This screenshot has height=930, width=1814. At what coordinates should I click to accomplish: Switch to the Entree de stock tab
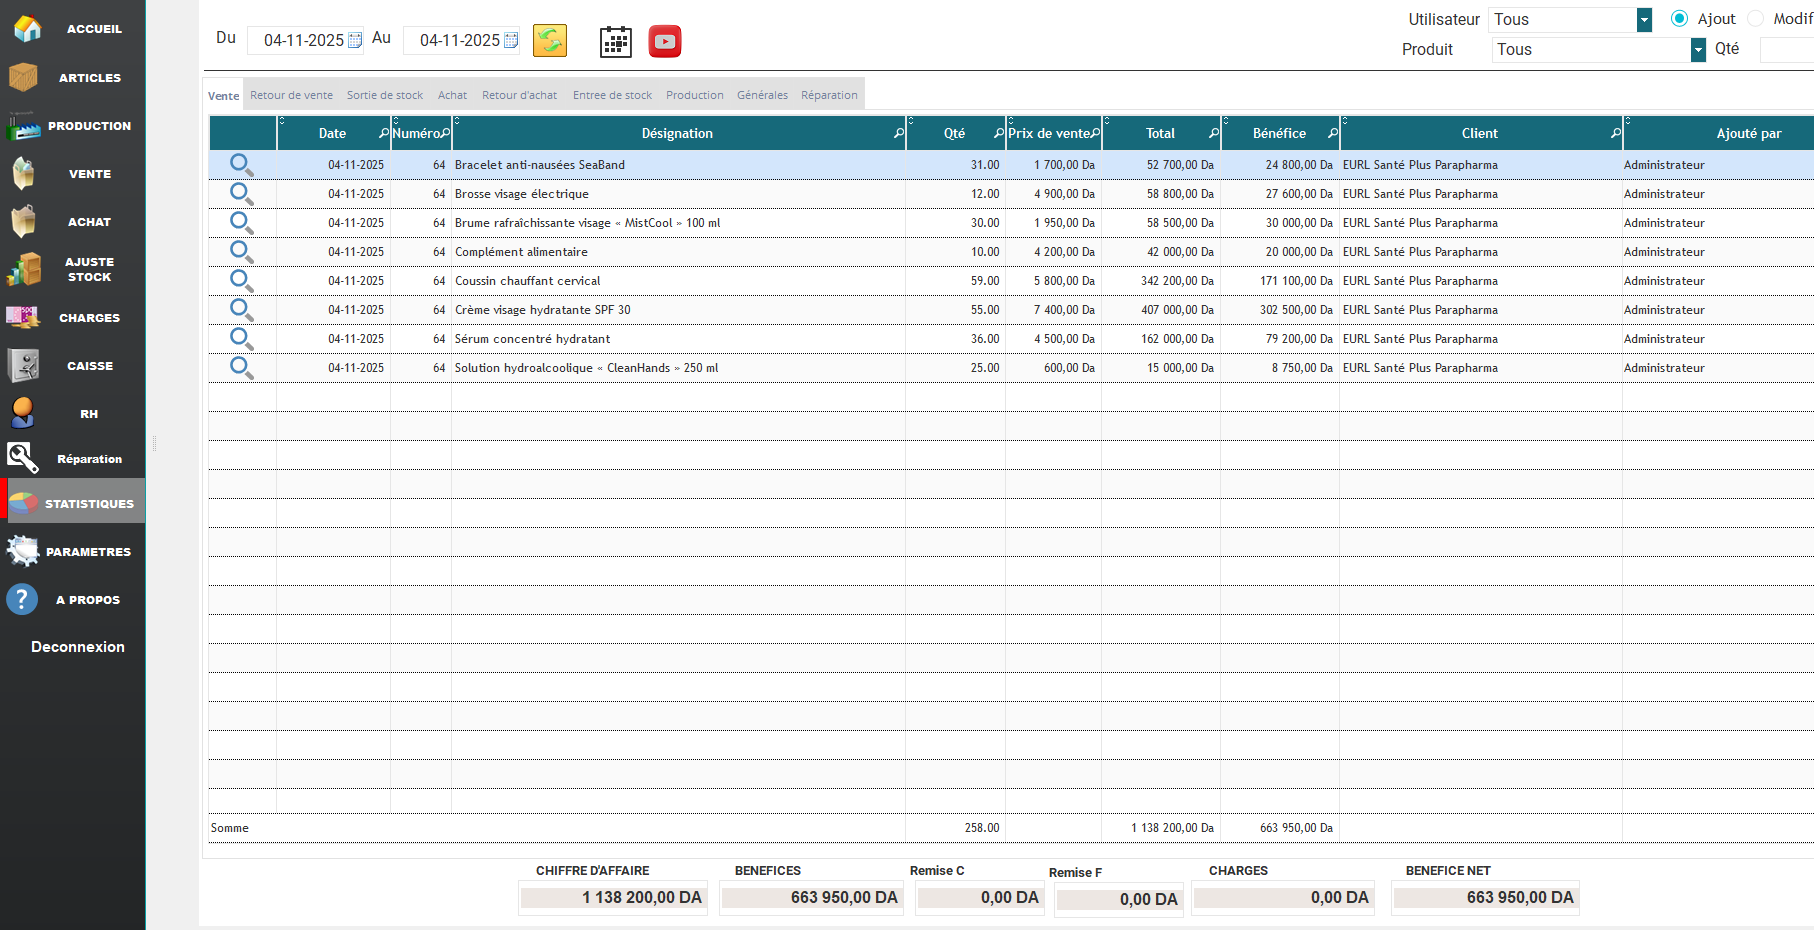[x=612, y=95]
